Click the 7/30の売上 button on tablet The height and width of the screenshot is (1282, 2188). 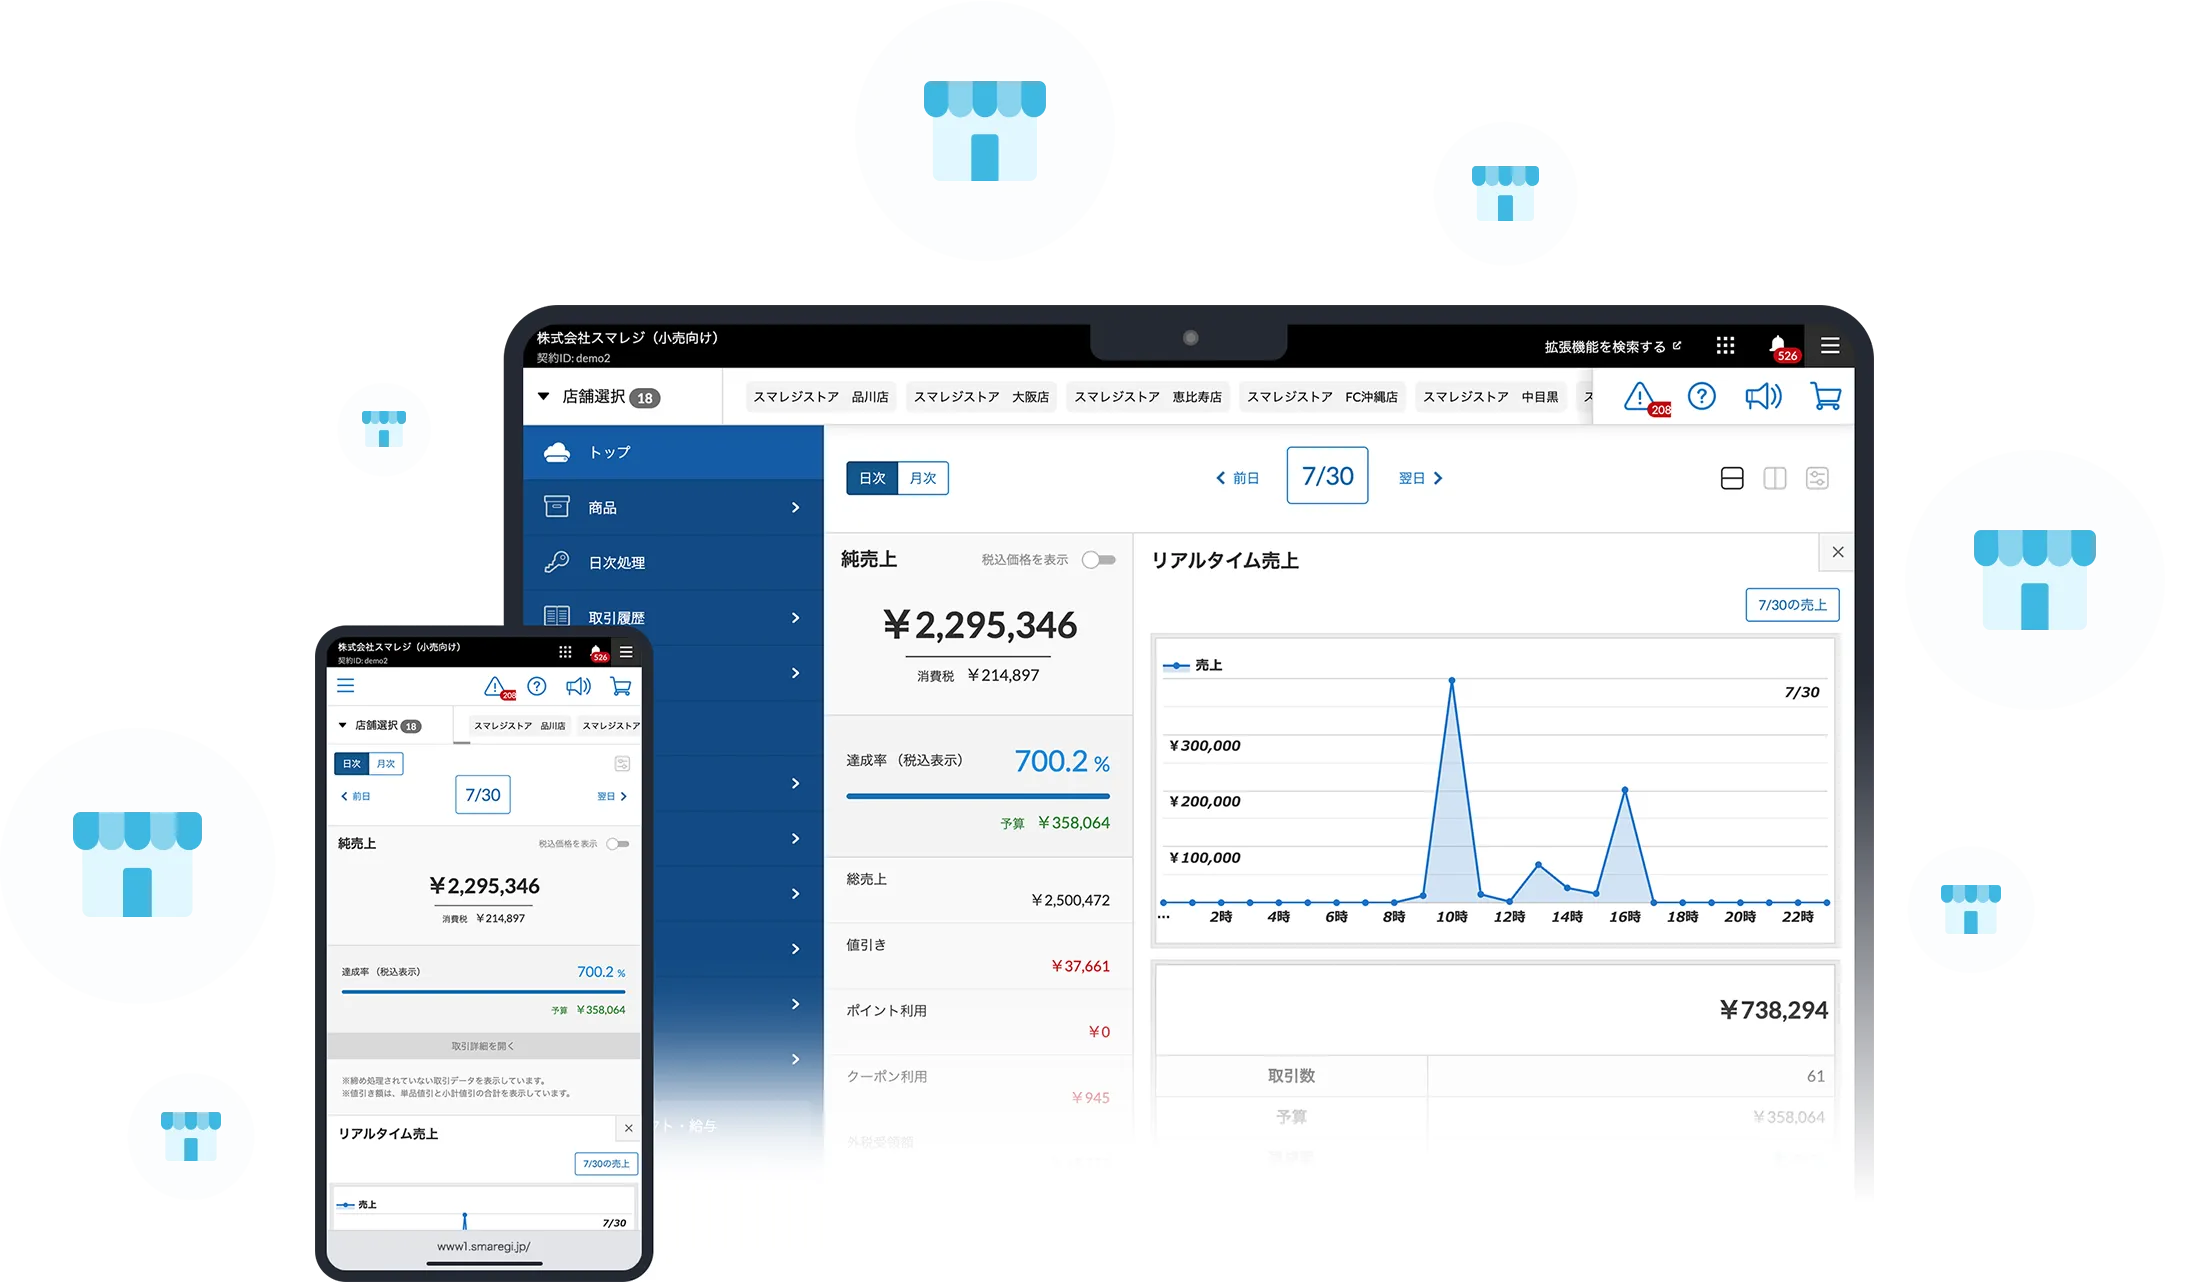click(x=1792, y=605)
